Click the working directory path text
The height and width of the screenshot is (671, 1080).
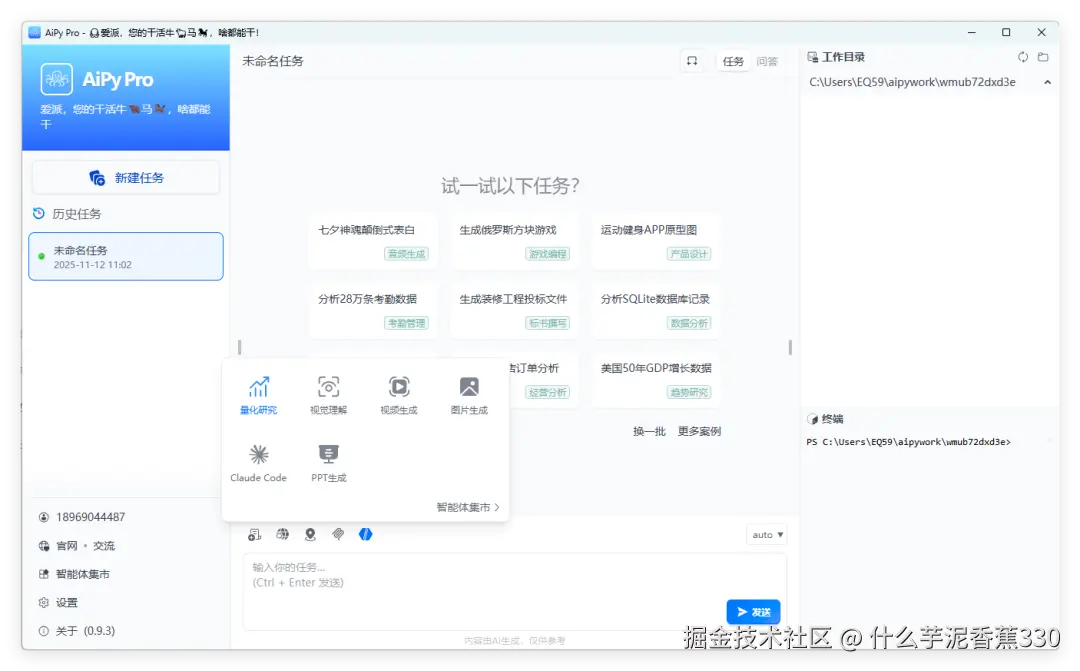(912, 82)
